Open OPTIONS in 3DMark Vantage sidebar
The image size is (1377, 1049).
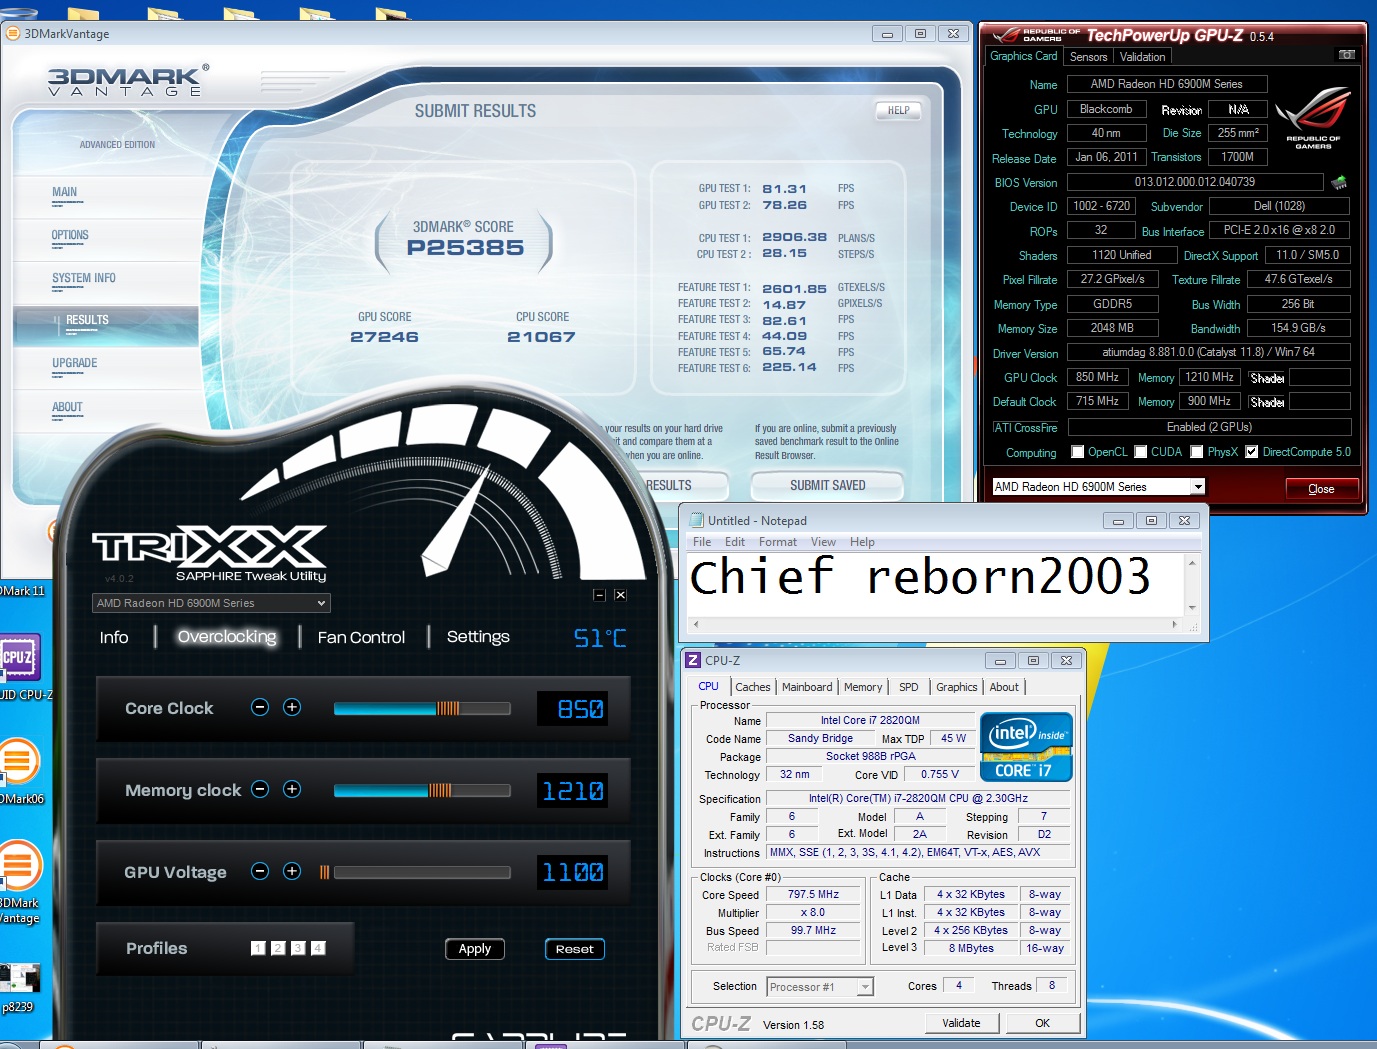click(70, 235)
